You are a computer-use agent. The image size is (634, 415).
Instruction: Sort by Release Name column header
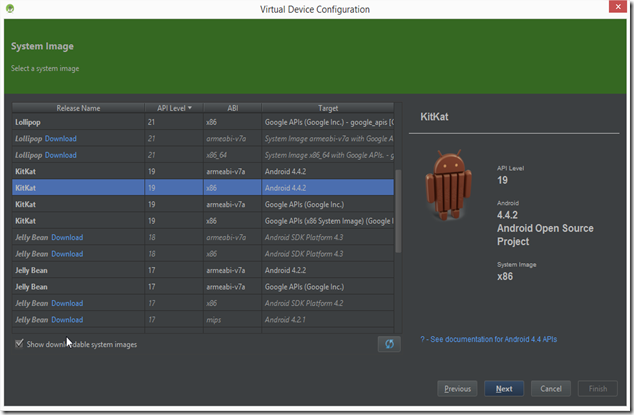[78, 108]
